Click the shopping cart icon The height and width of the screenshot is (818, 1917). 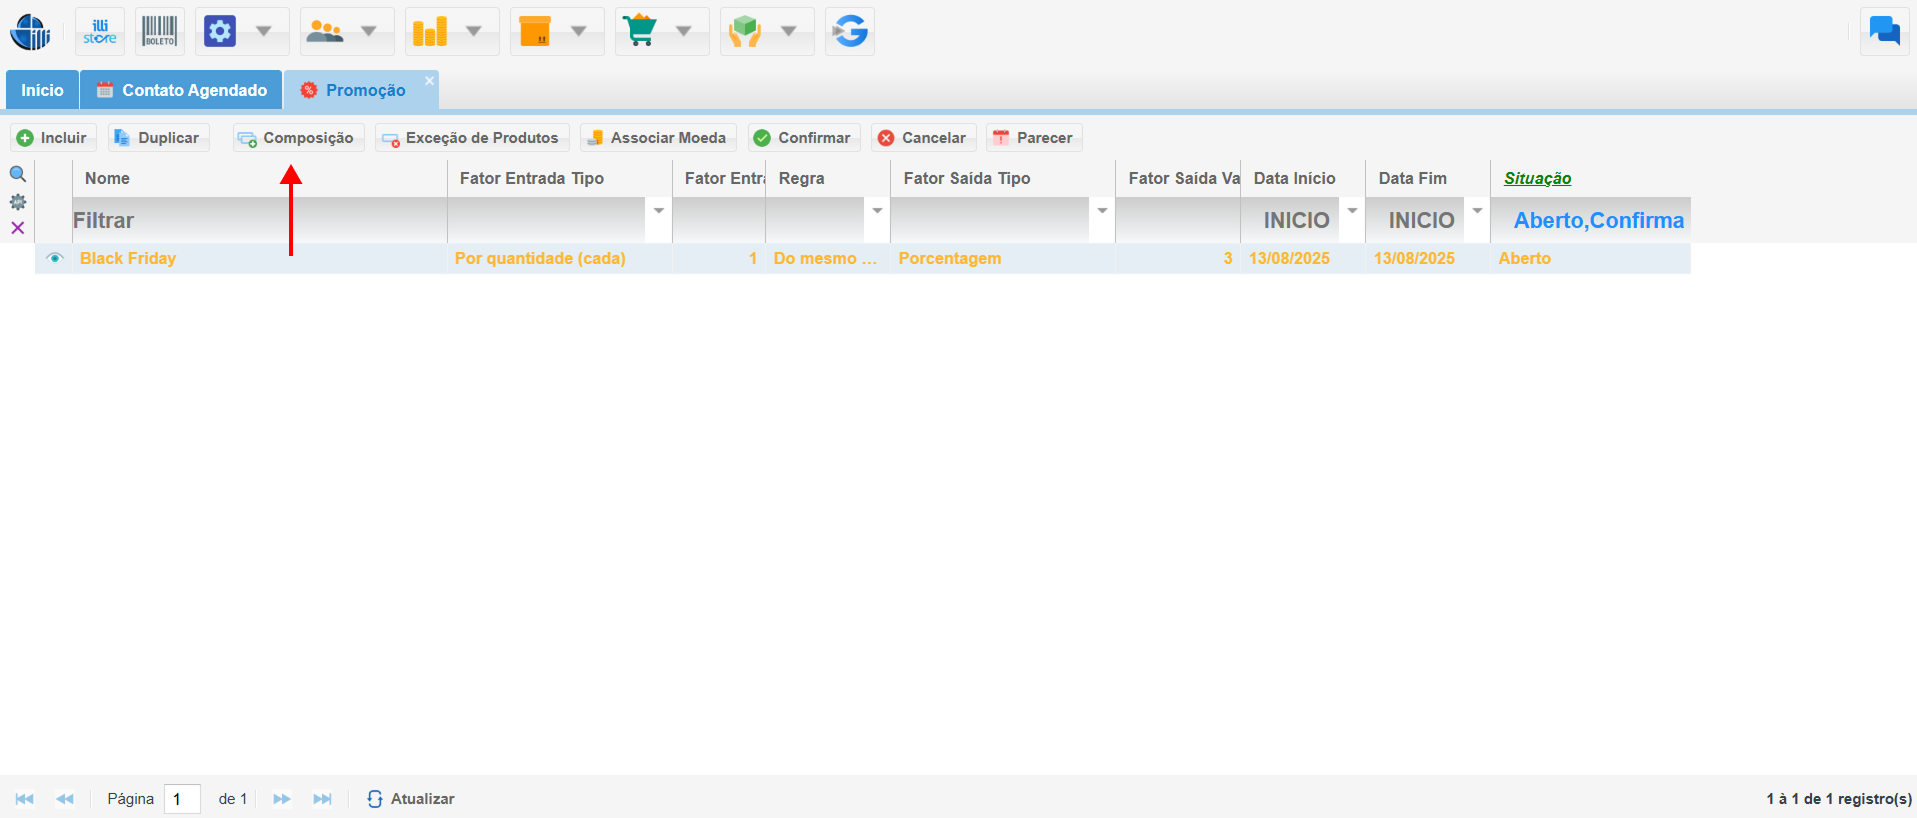(640, 32)
